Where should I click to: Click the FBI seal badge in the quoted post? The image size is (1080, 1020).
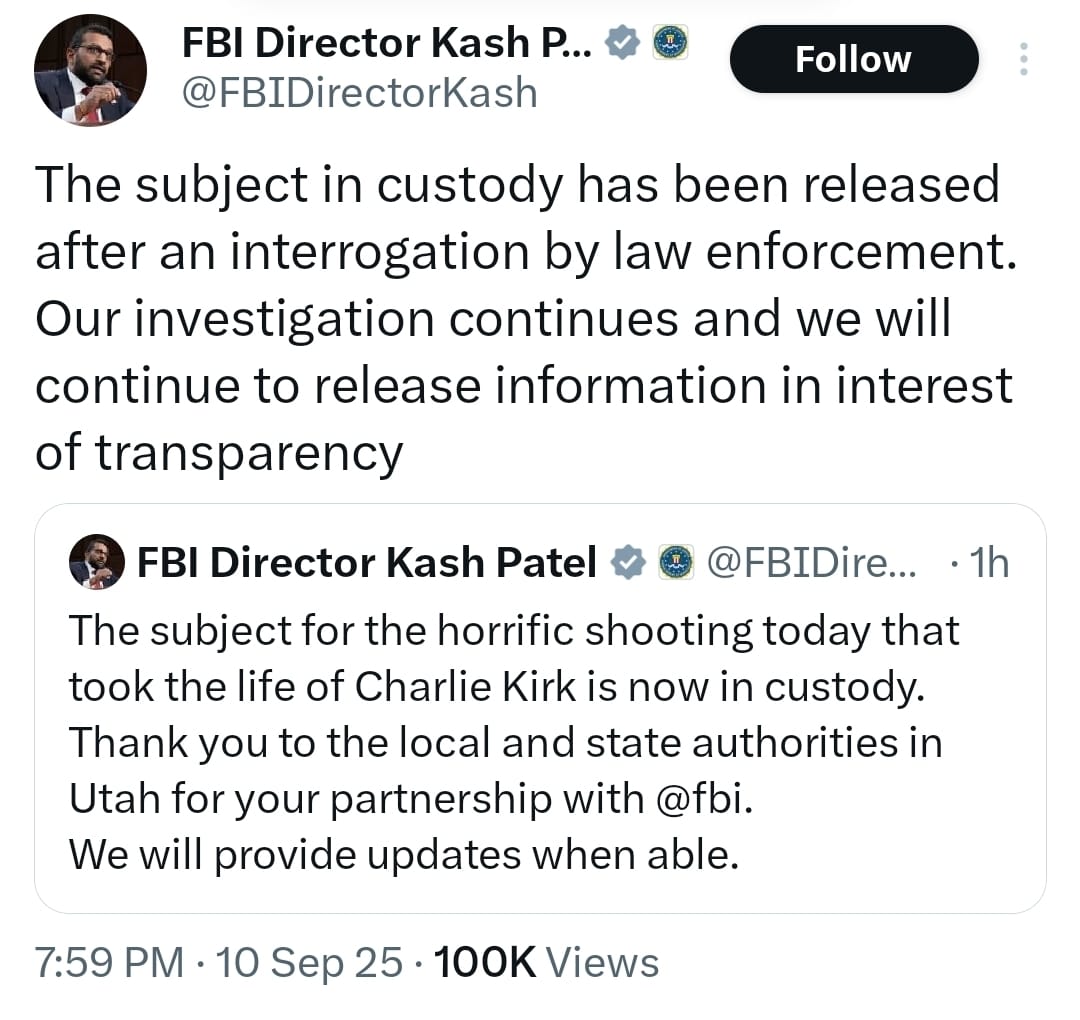tap(676, 563)
